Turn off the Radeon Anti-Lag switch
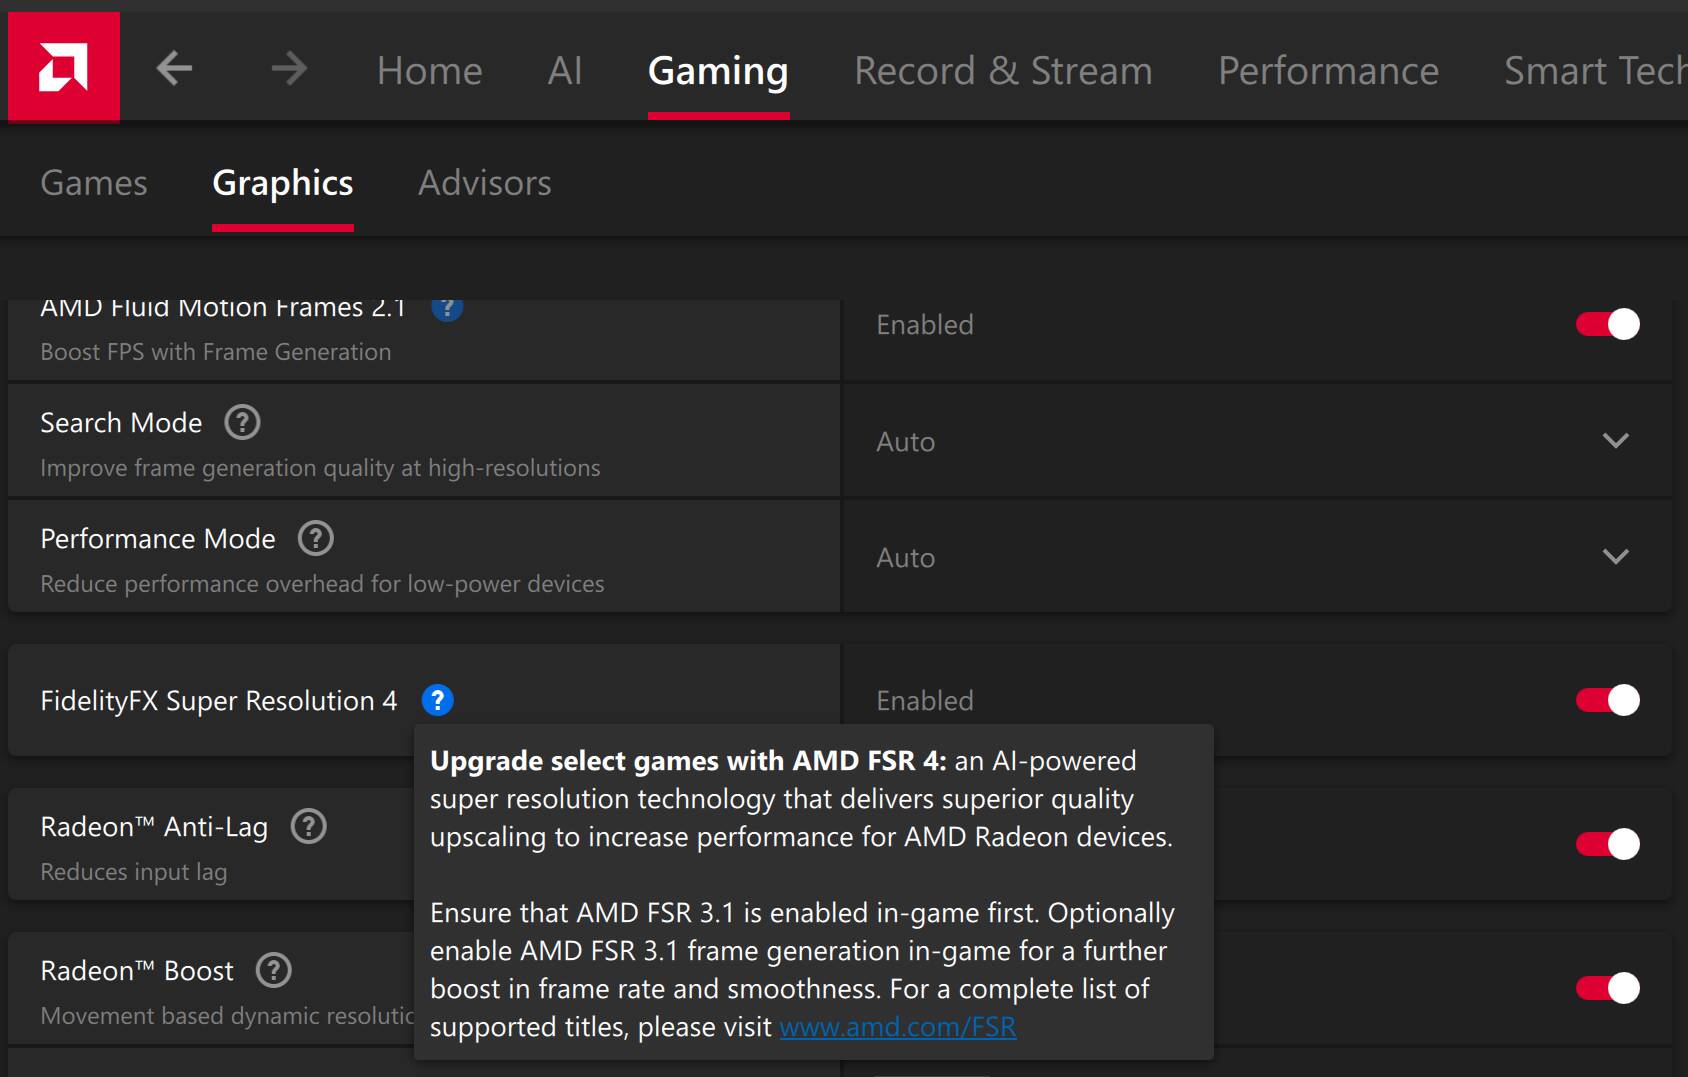Viewport: 1688px width, 1077px height. click(x=1607, y=844)
